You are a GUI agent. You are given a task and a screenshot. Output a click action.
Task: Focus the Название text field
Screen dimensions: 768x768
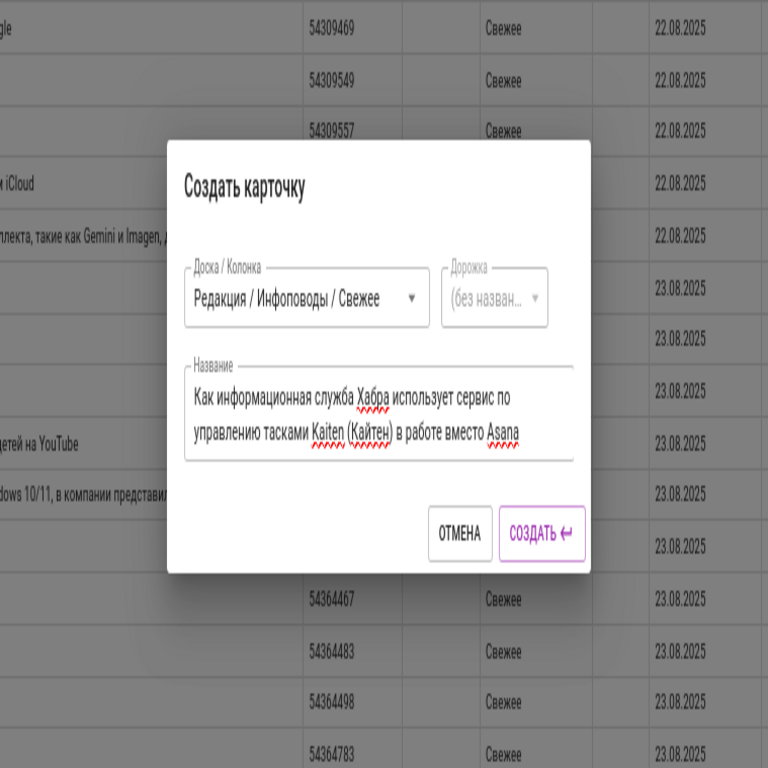[378, 415]
